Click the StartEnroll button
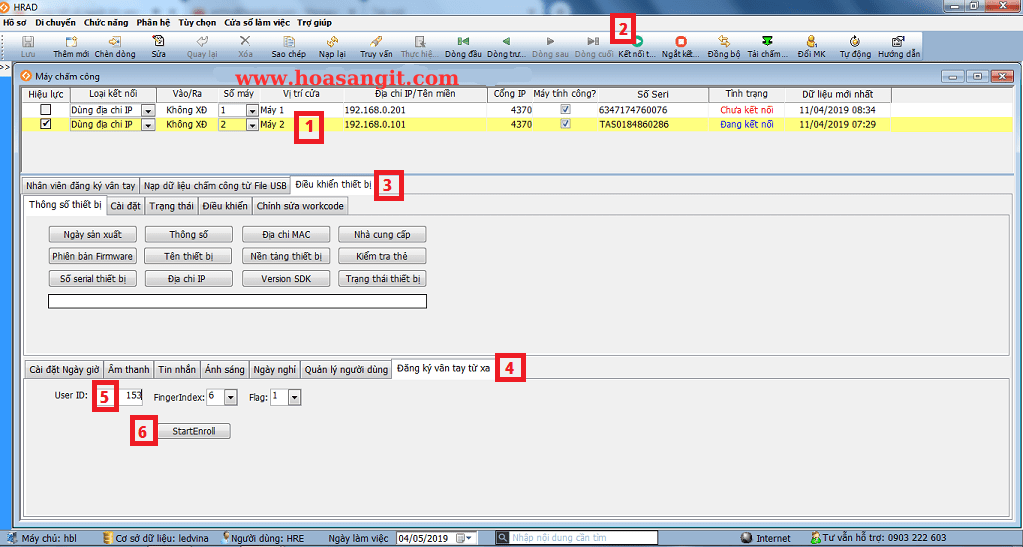1023x547 pixels. click(194, 431)
